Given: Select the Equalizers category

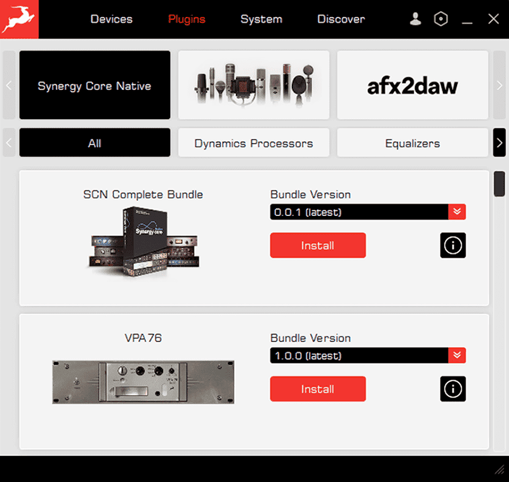Looking at the screenshot, I should (x=412, y=143).
